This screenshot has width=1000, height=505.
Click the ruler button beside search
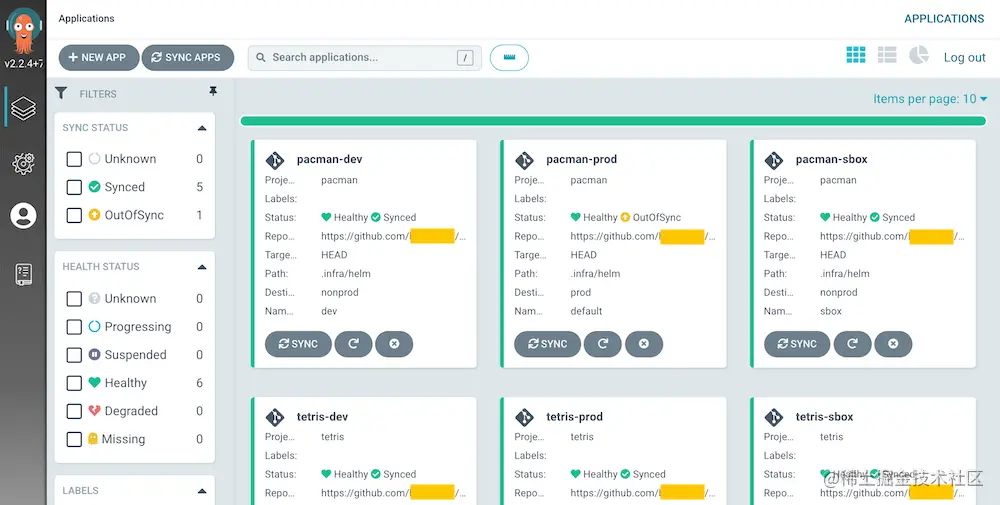pos(509,57)
